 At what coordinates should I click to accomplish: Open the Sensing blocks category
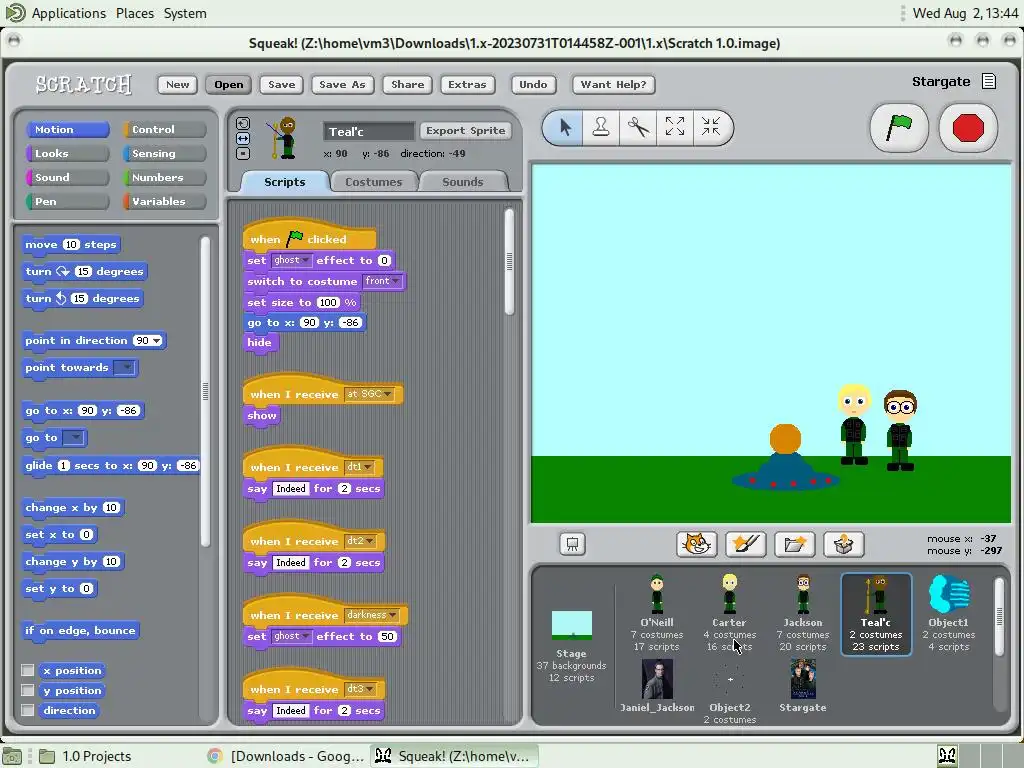coord(165,153)
